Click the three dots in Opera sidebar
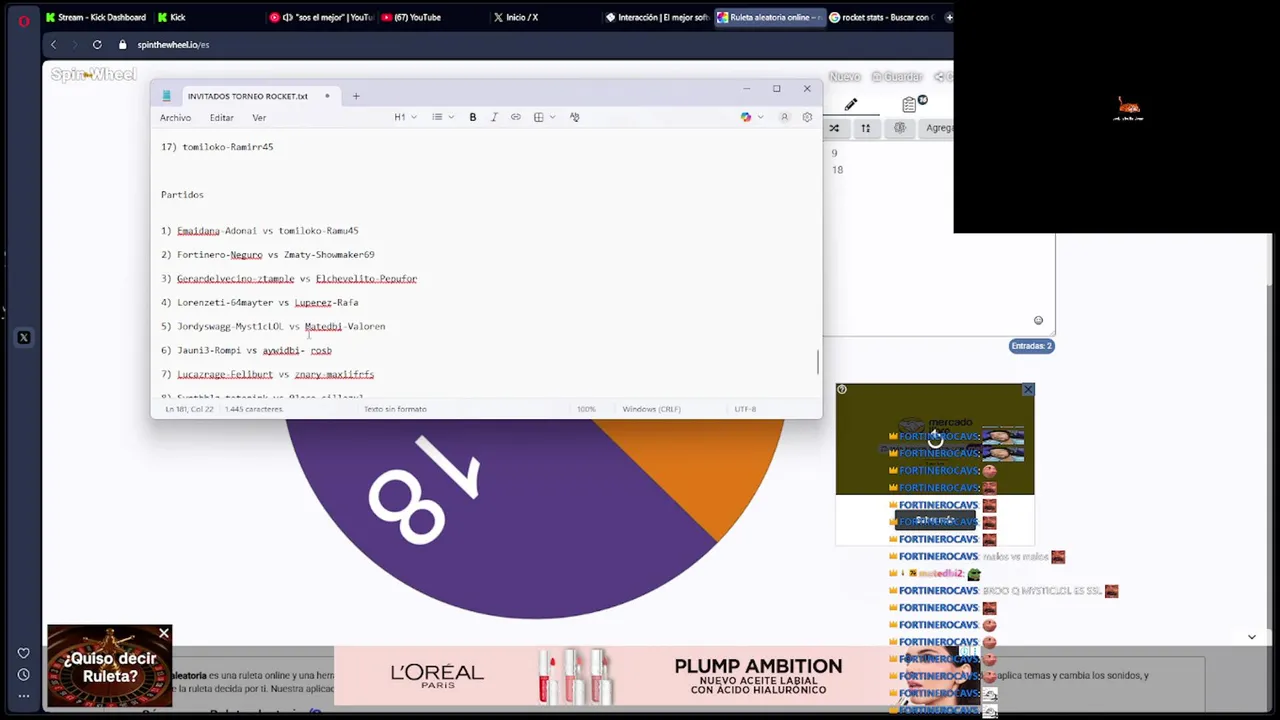 (23, 697)
